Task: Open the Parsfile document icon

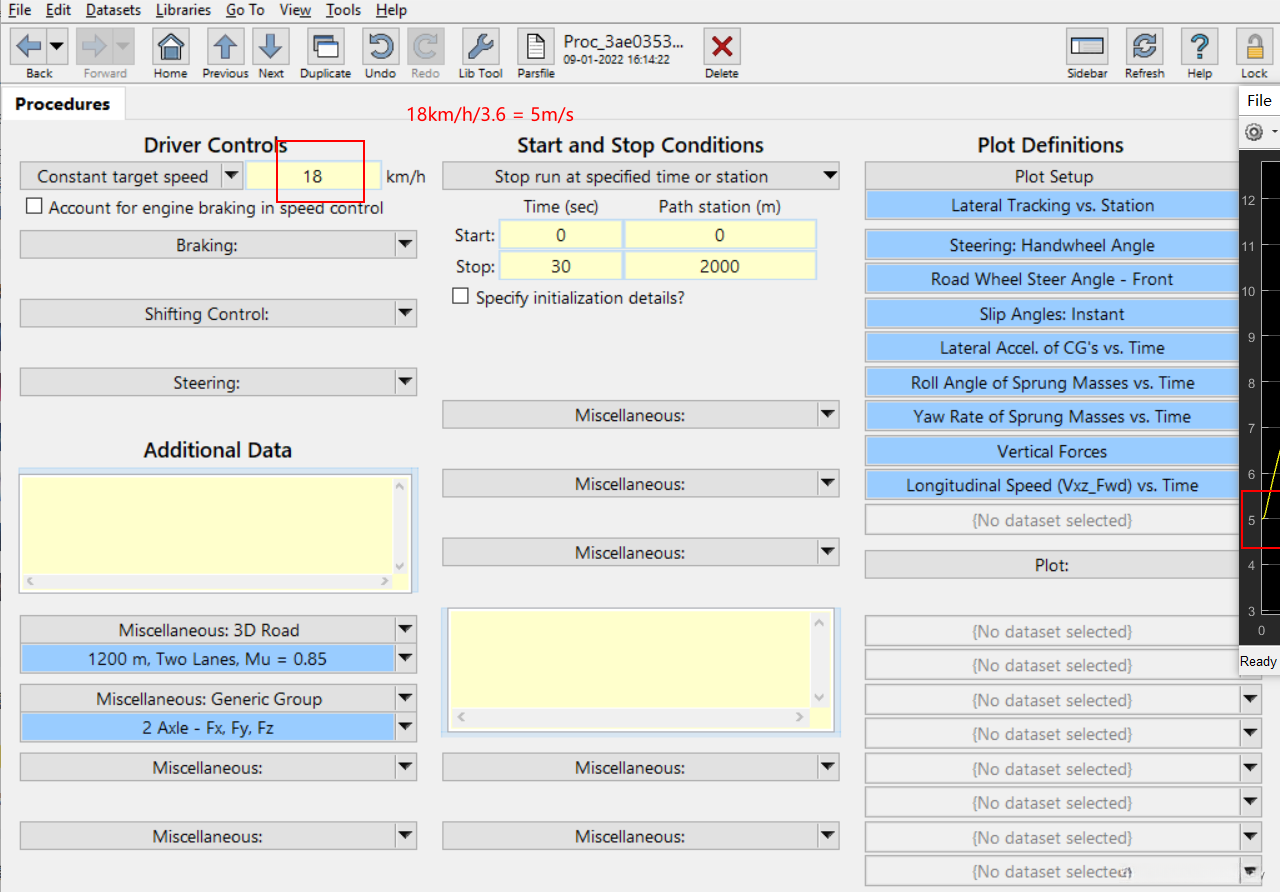Action: pos(536,47)
